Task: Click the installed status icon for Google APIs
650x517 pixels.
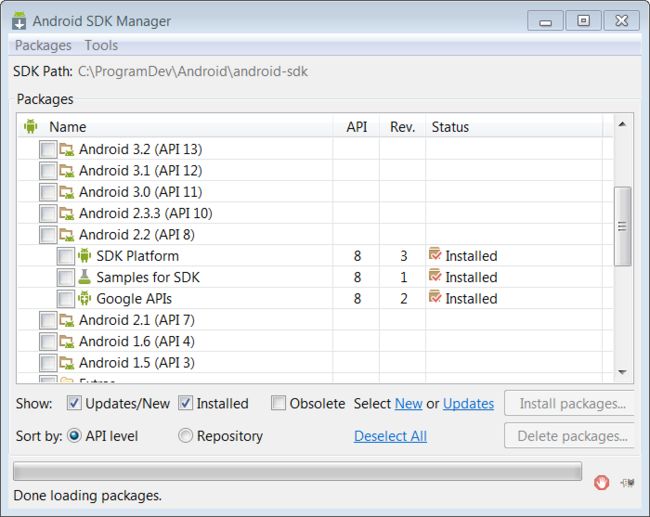Action: (435, 297)
